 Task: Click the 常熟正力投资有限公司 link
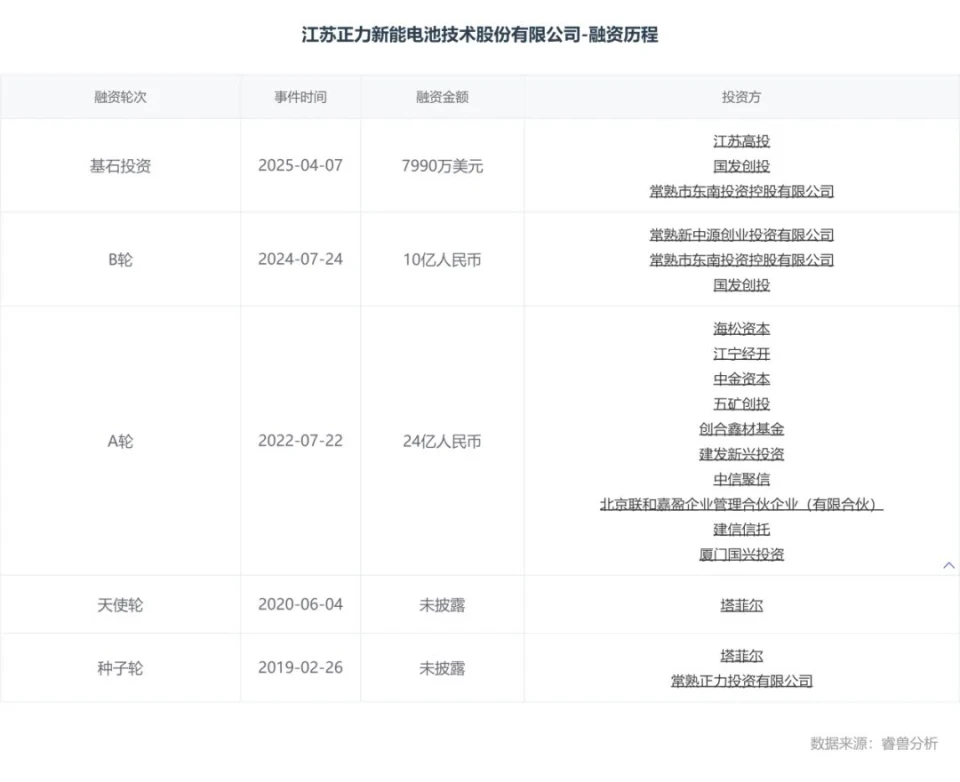[x=741, y=681]
